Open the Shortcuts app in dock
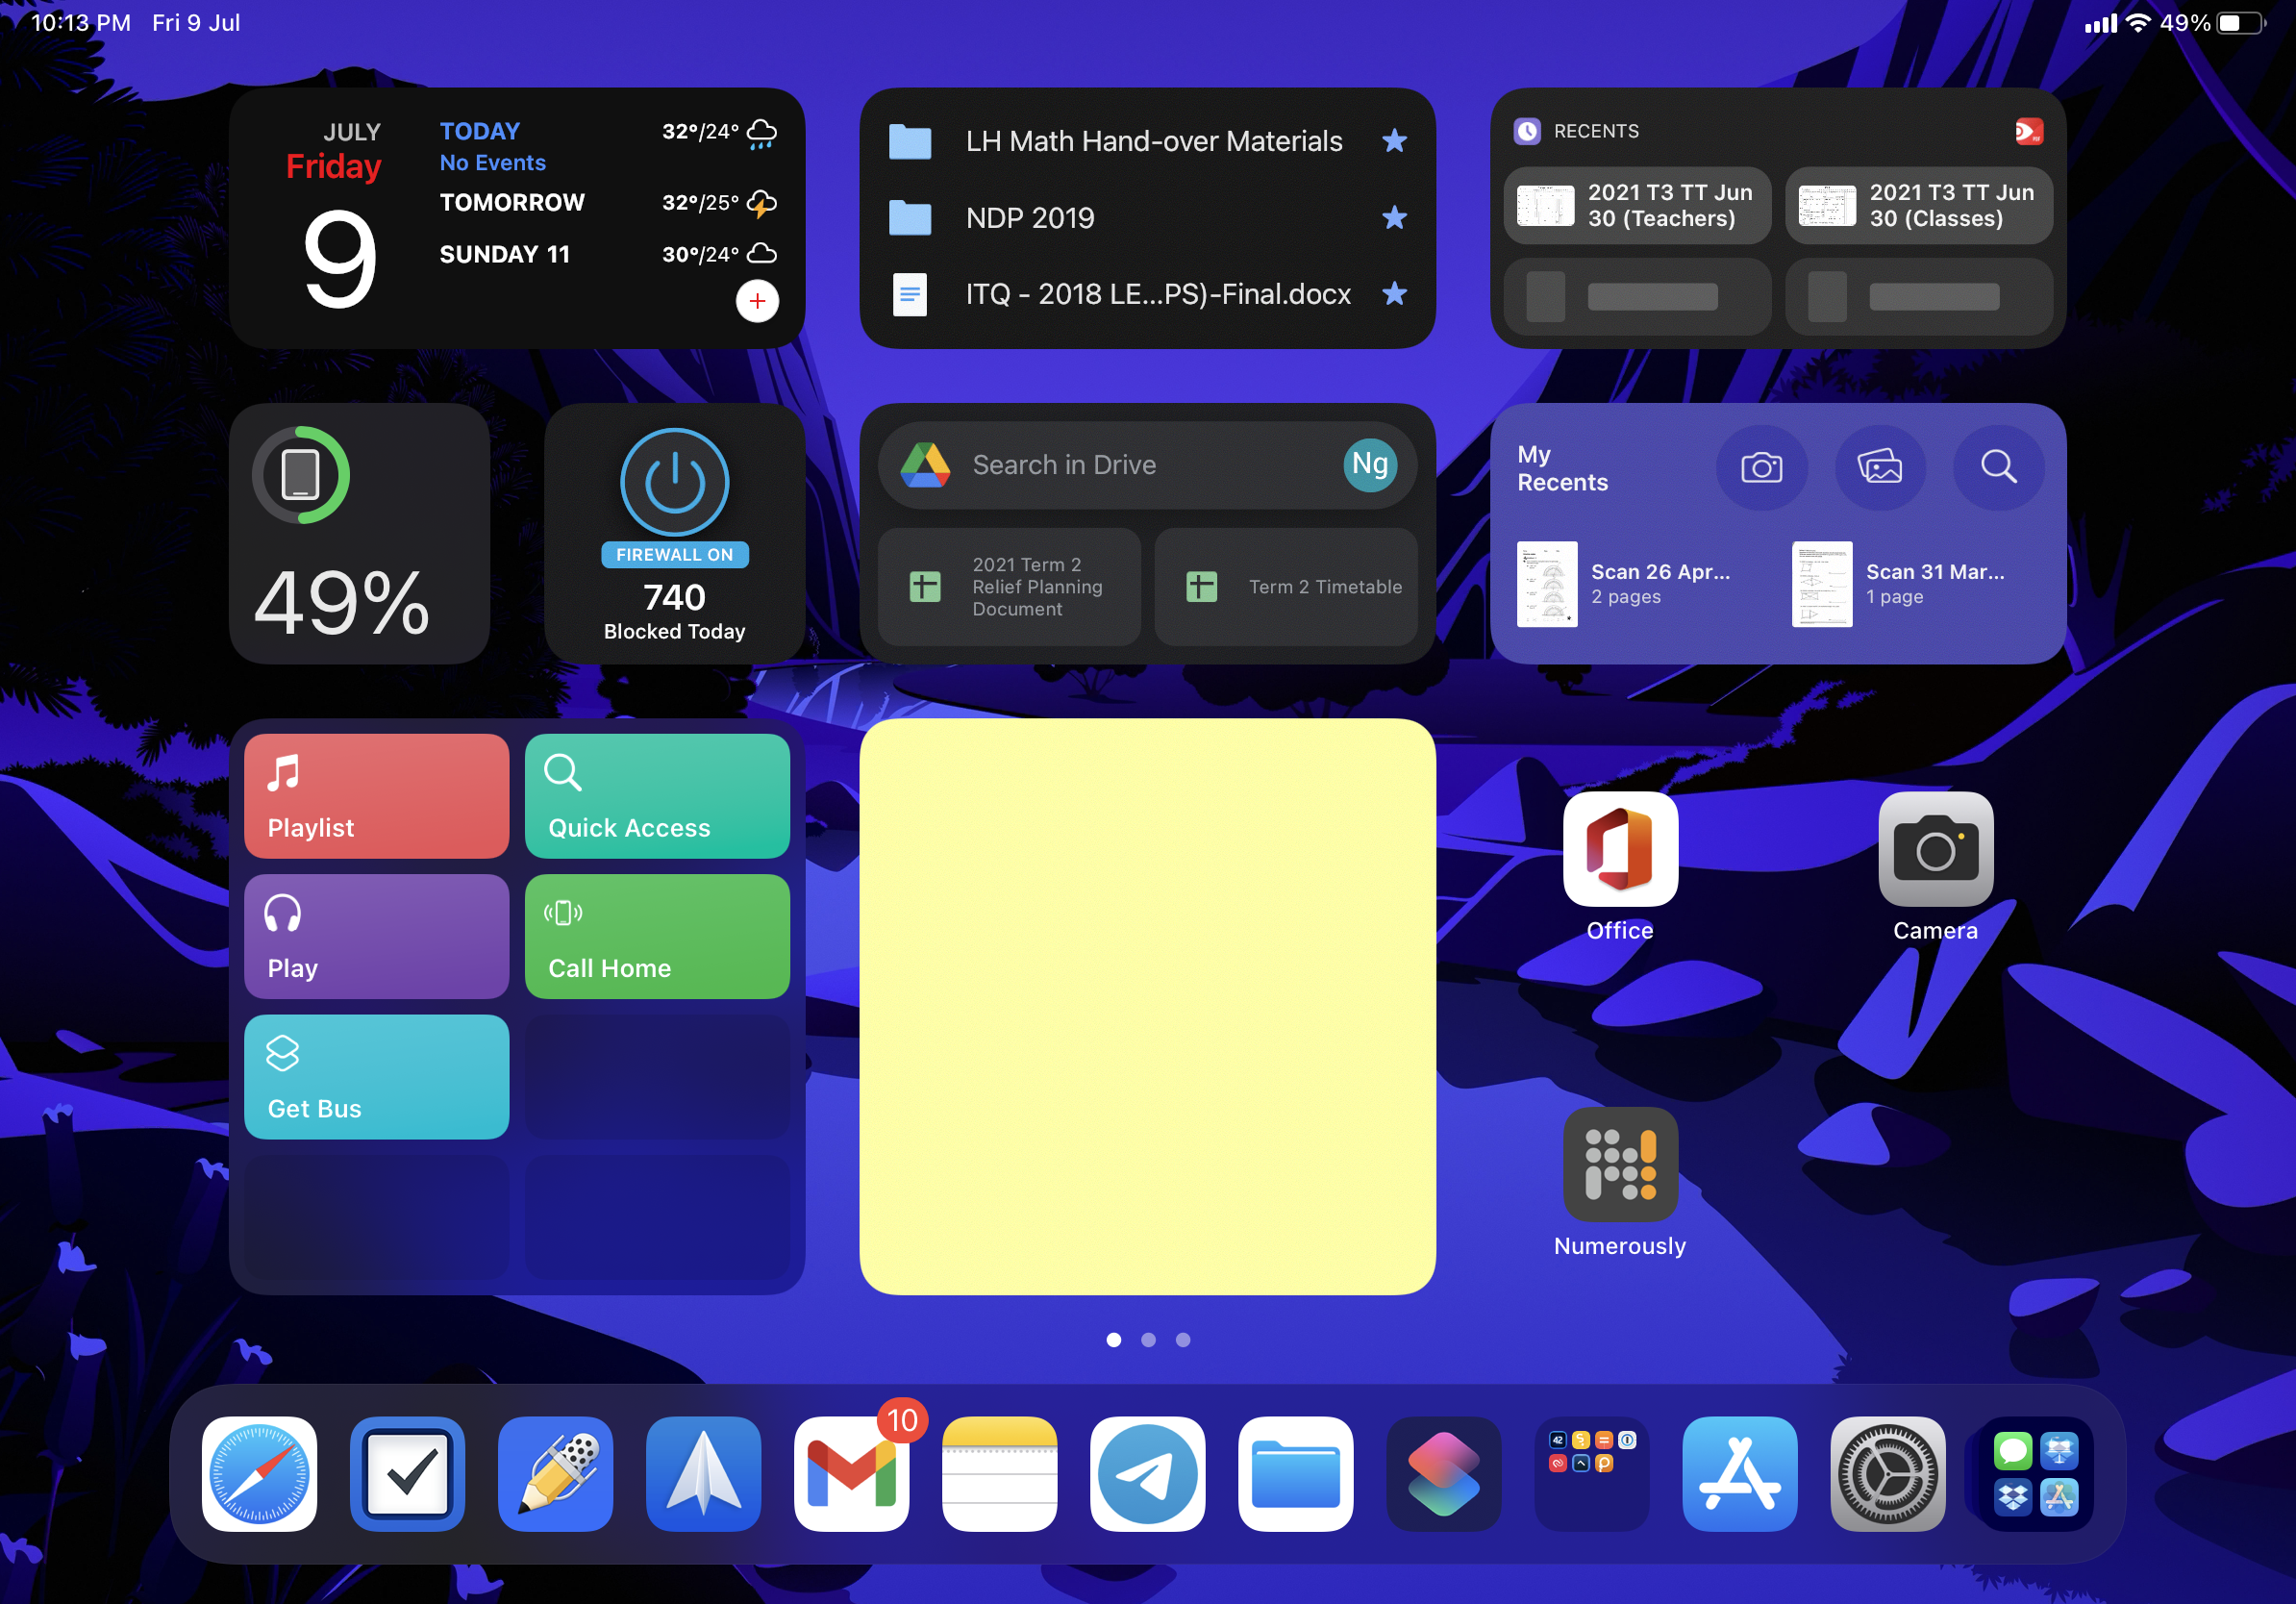The image size is (2296, 1604). [1443, 1473]
